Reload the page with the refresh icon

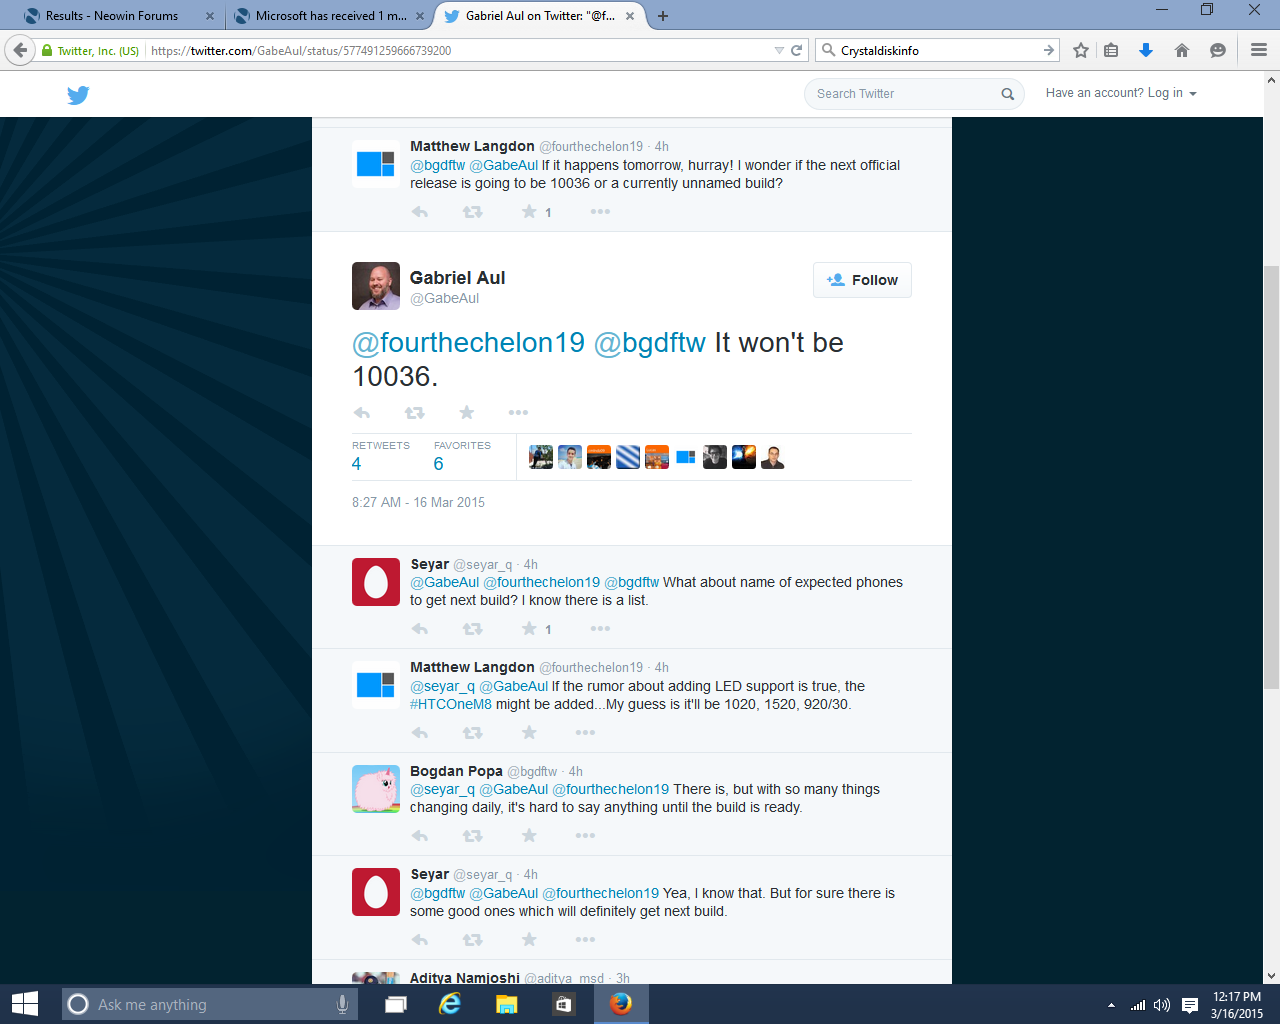[x=797, y=50]
